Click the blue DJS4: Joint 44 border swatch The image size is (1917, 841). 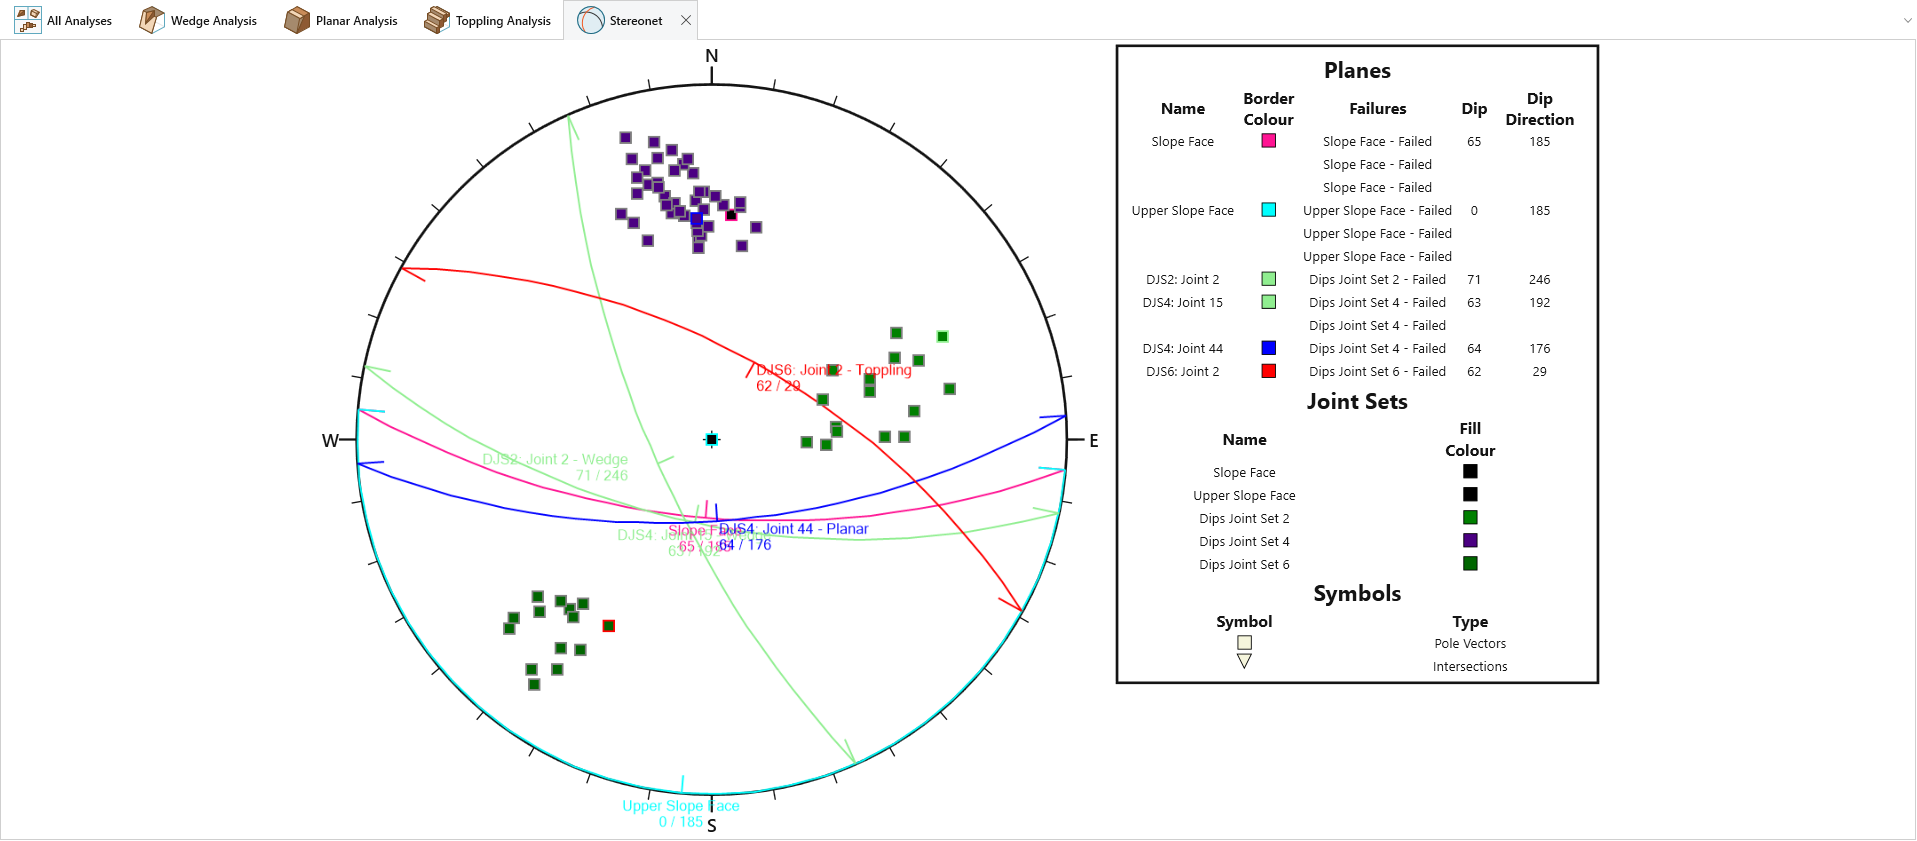pos(1268,348)
